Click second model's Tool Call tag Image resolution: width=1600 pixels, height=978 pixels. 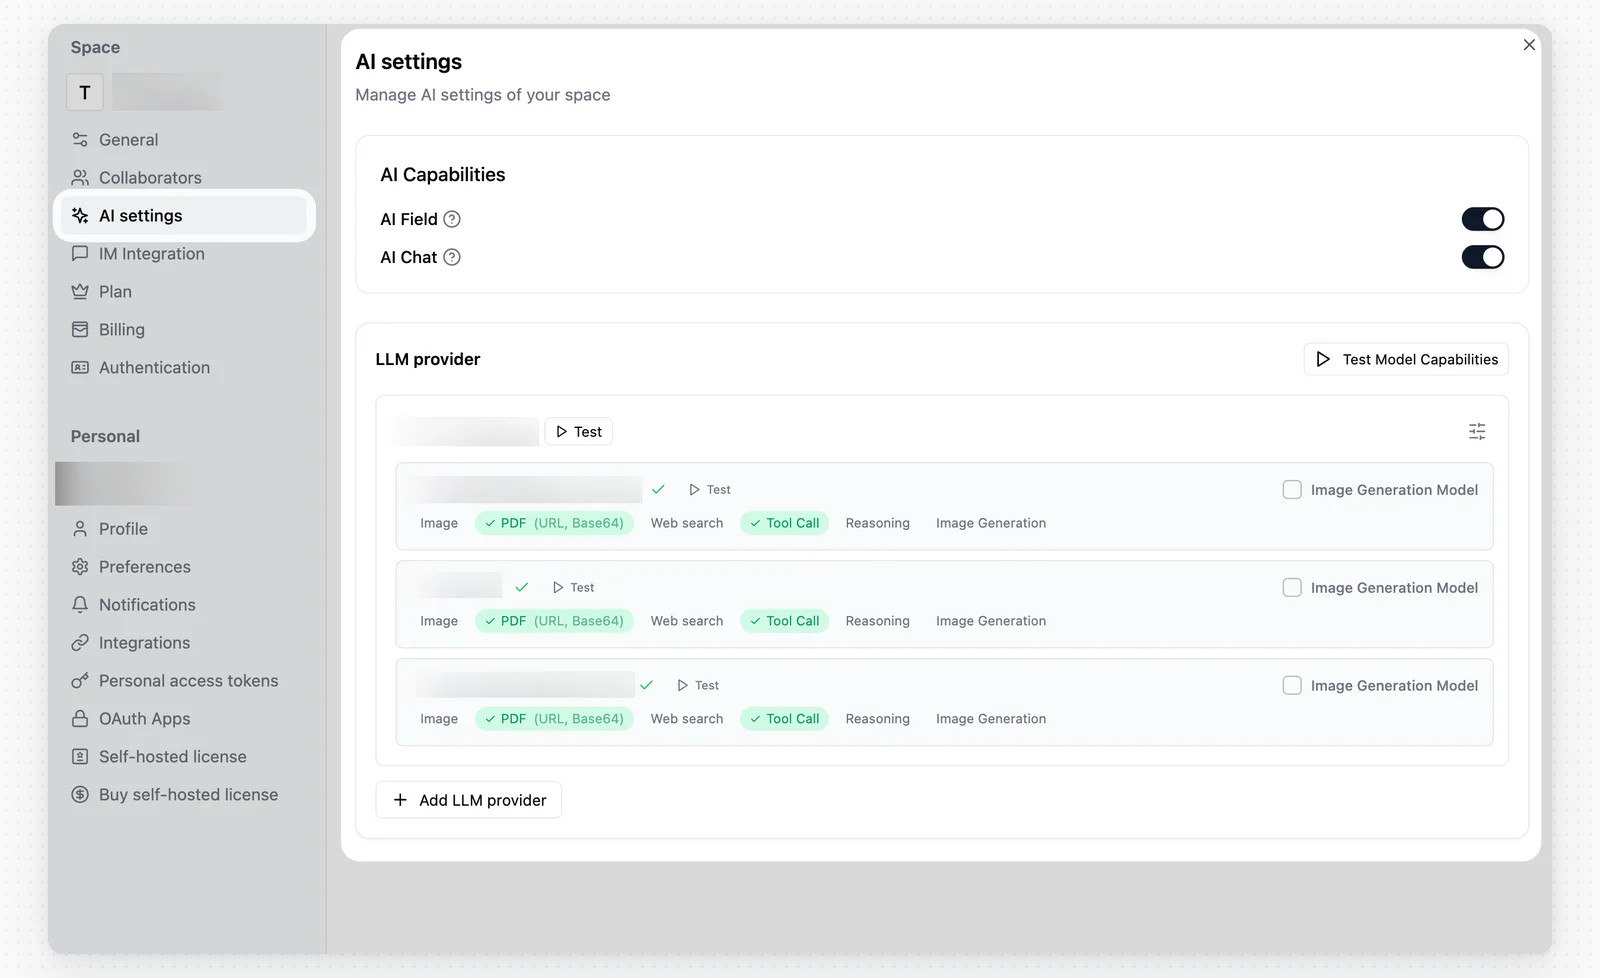click(x=785, y=621)
